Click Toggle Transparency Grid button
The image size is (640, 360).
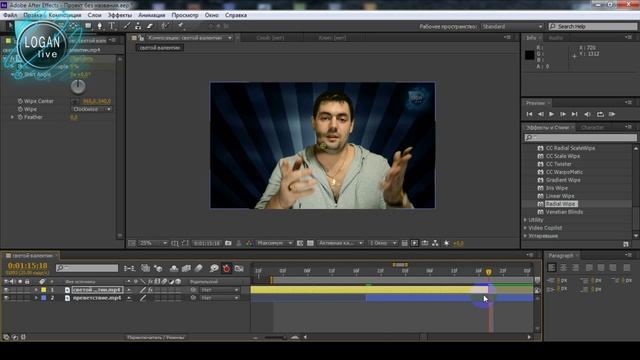(x=310, y=243)
